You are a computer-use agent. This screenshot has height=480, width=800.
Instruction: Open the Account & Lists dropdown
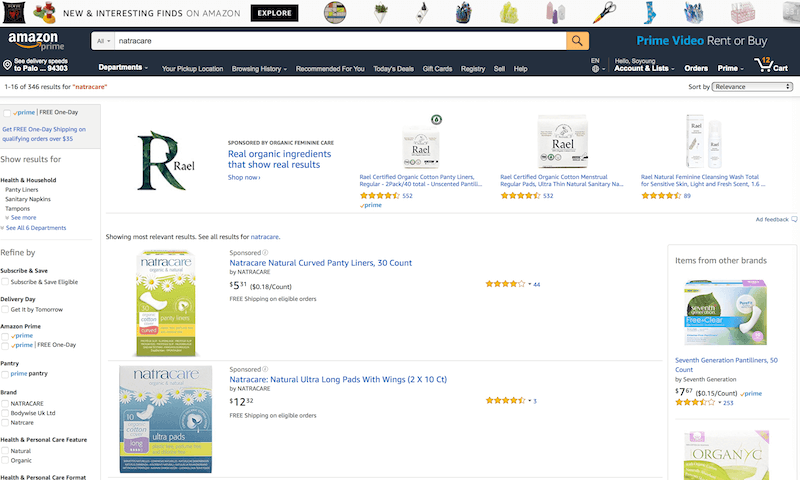[x=644, y=68]
